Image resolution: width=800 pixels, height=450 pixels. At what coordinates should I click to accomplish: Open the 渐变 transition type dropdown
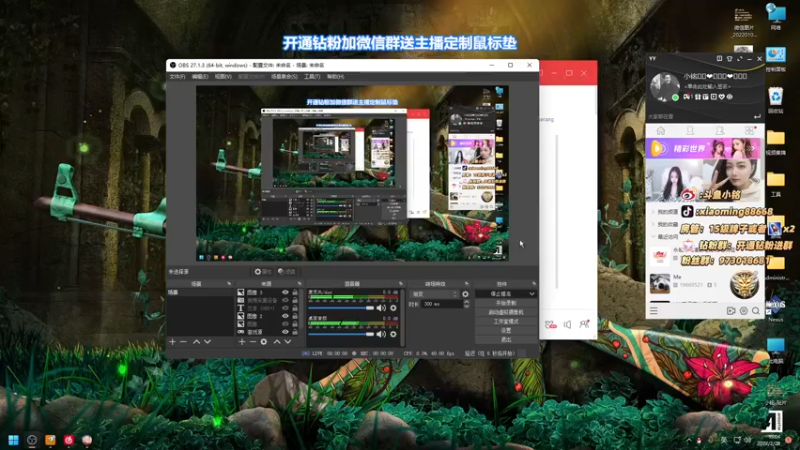[x=434, y=294]
